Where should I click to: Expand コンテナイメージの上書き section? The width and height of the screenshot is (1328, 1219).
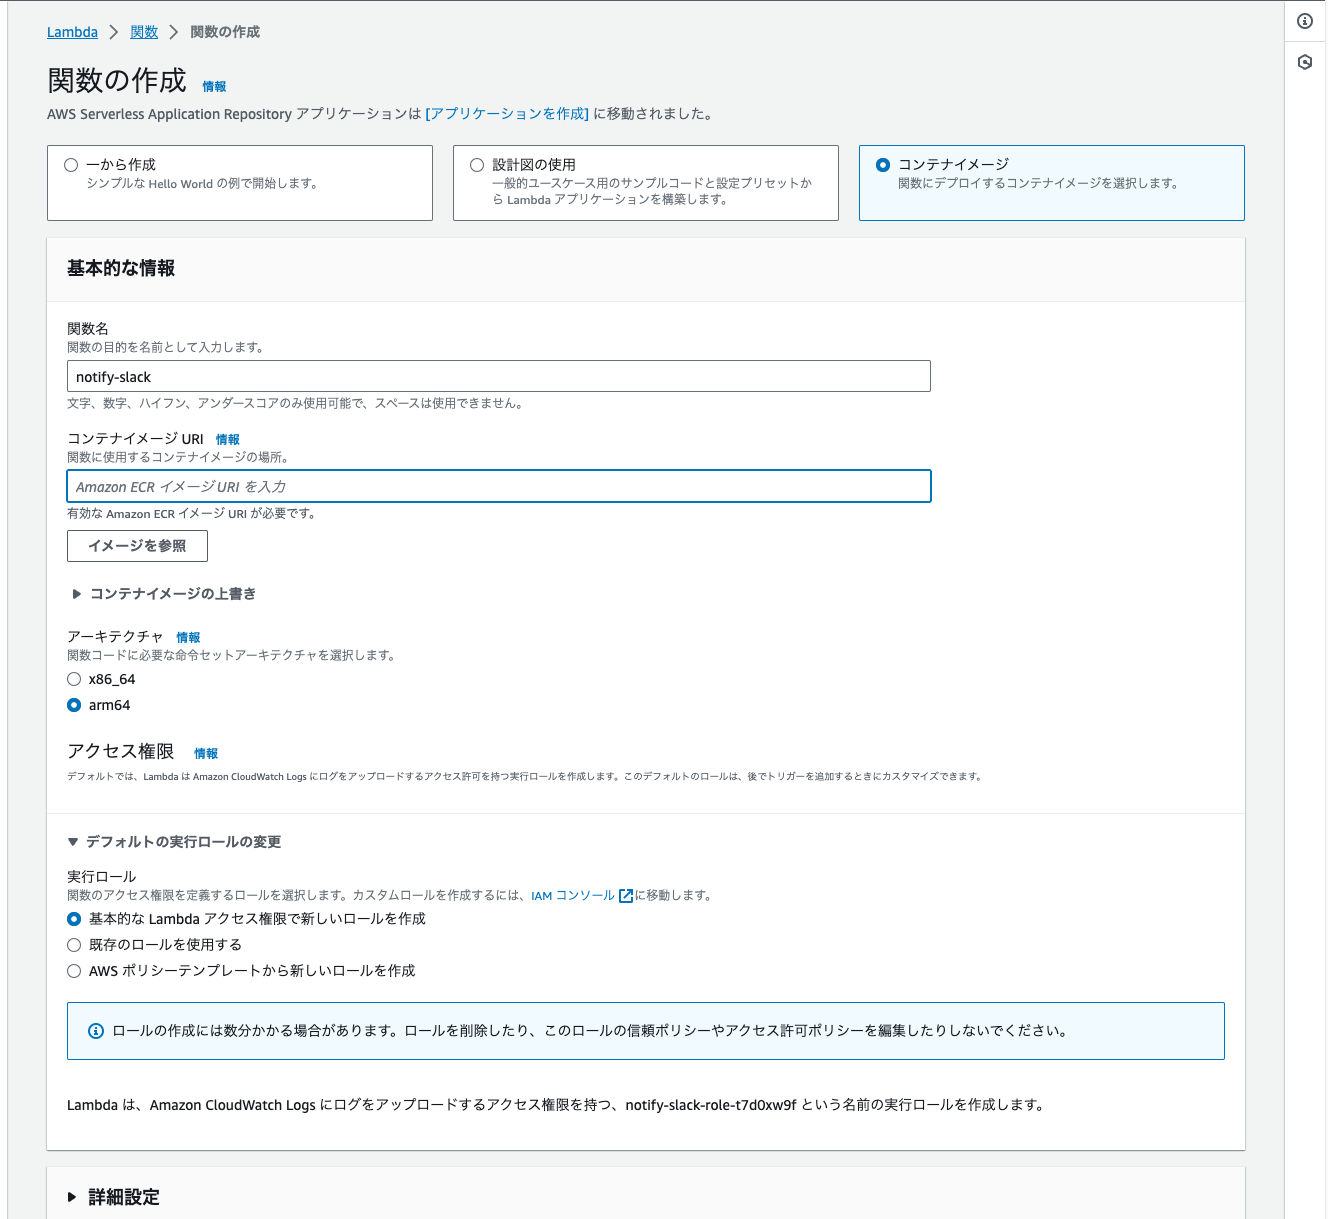[164, 594]
